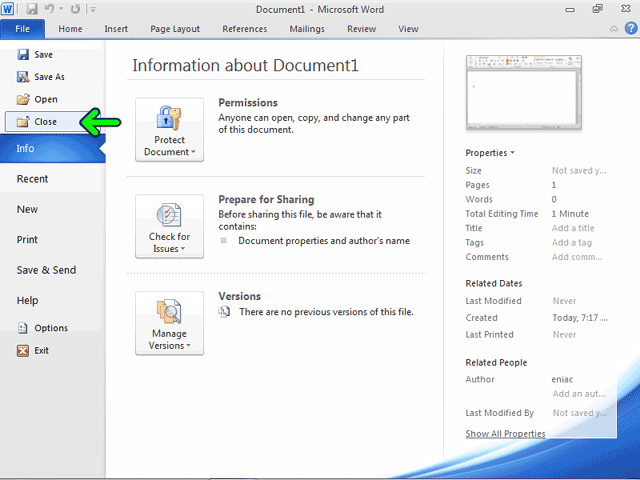
Task: Click the document preview thumbnail
Action: [524, 93]
